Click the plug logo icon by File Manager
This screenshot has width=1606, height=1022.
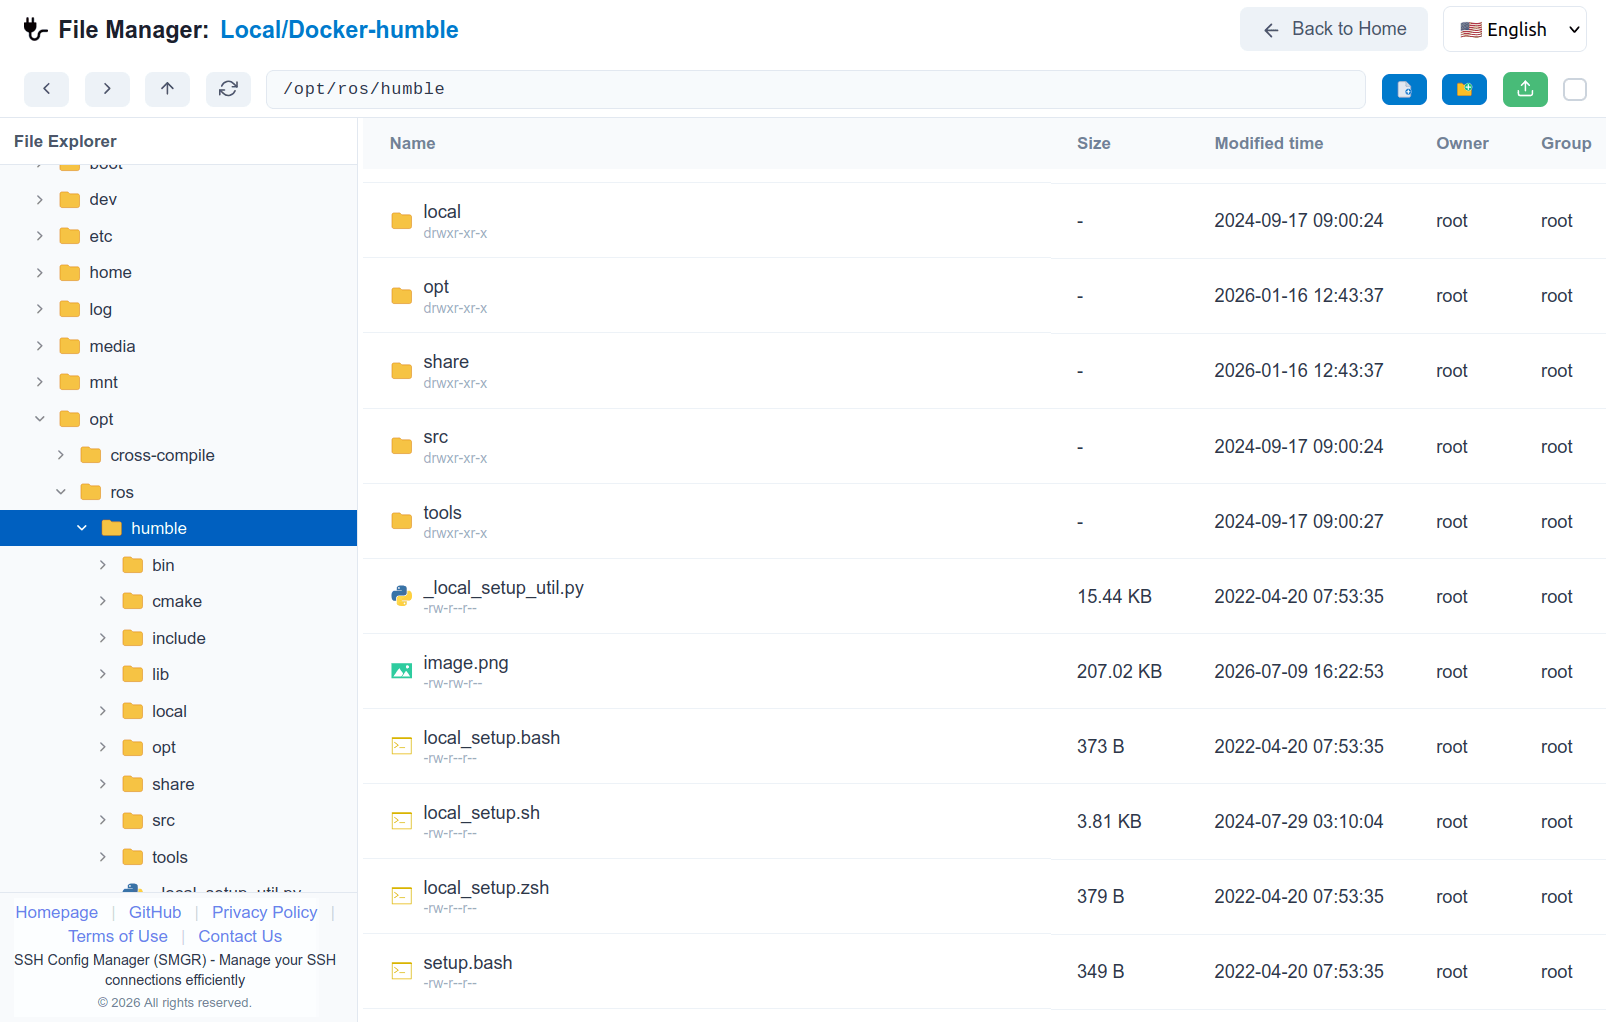pyautogui.click(x=35, y=29)
